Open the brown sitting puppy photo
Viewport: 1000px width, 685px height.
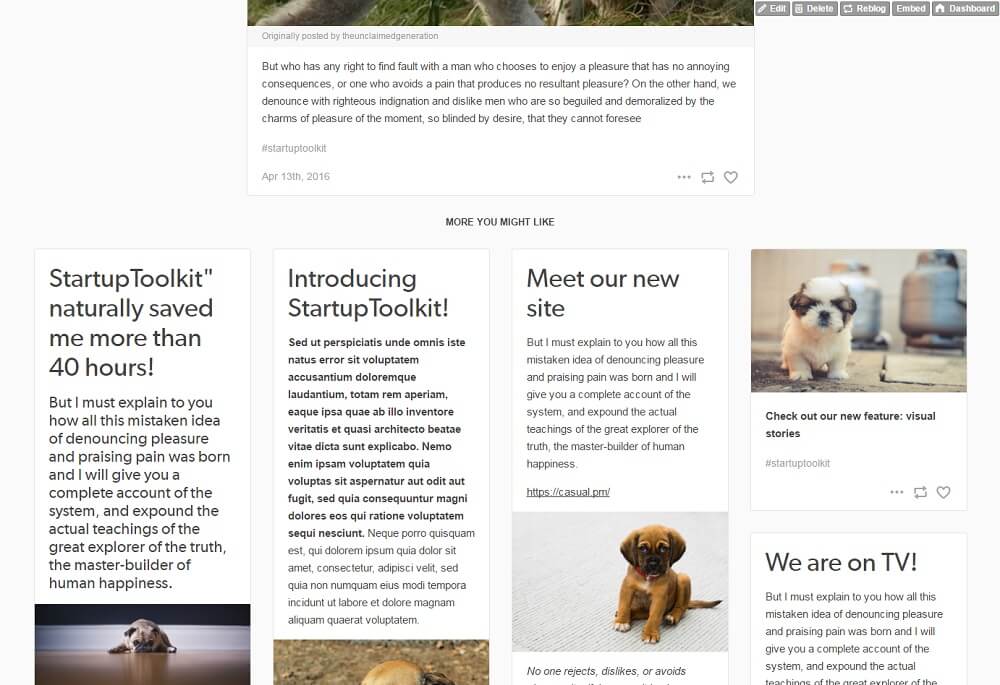[620, 582]
